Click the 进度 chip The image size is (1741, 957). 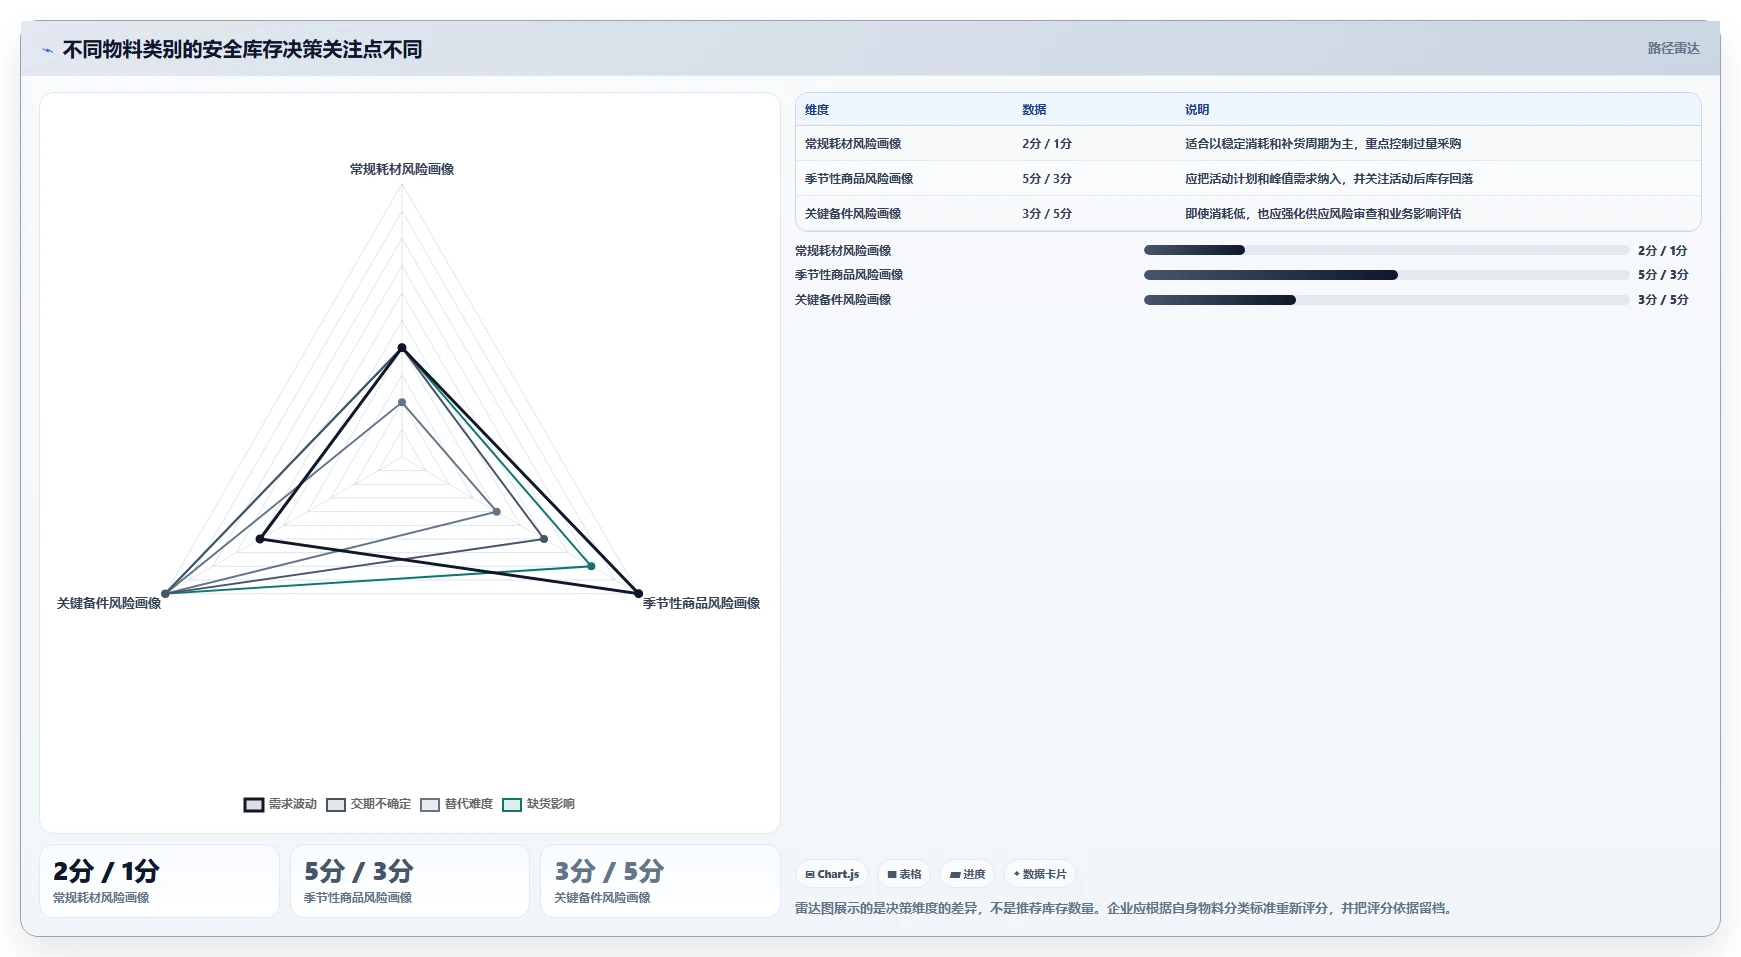(967, 874)
